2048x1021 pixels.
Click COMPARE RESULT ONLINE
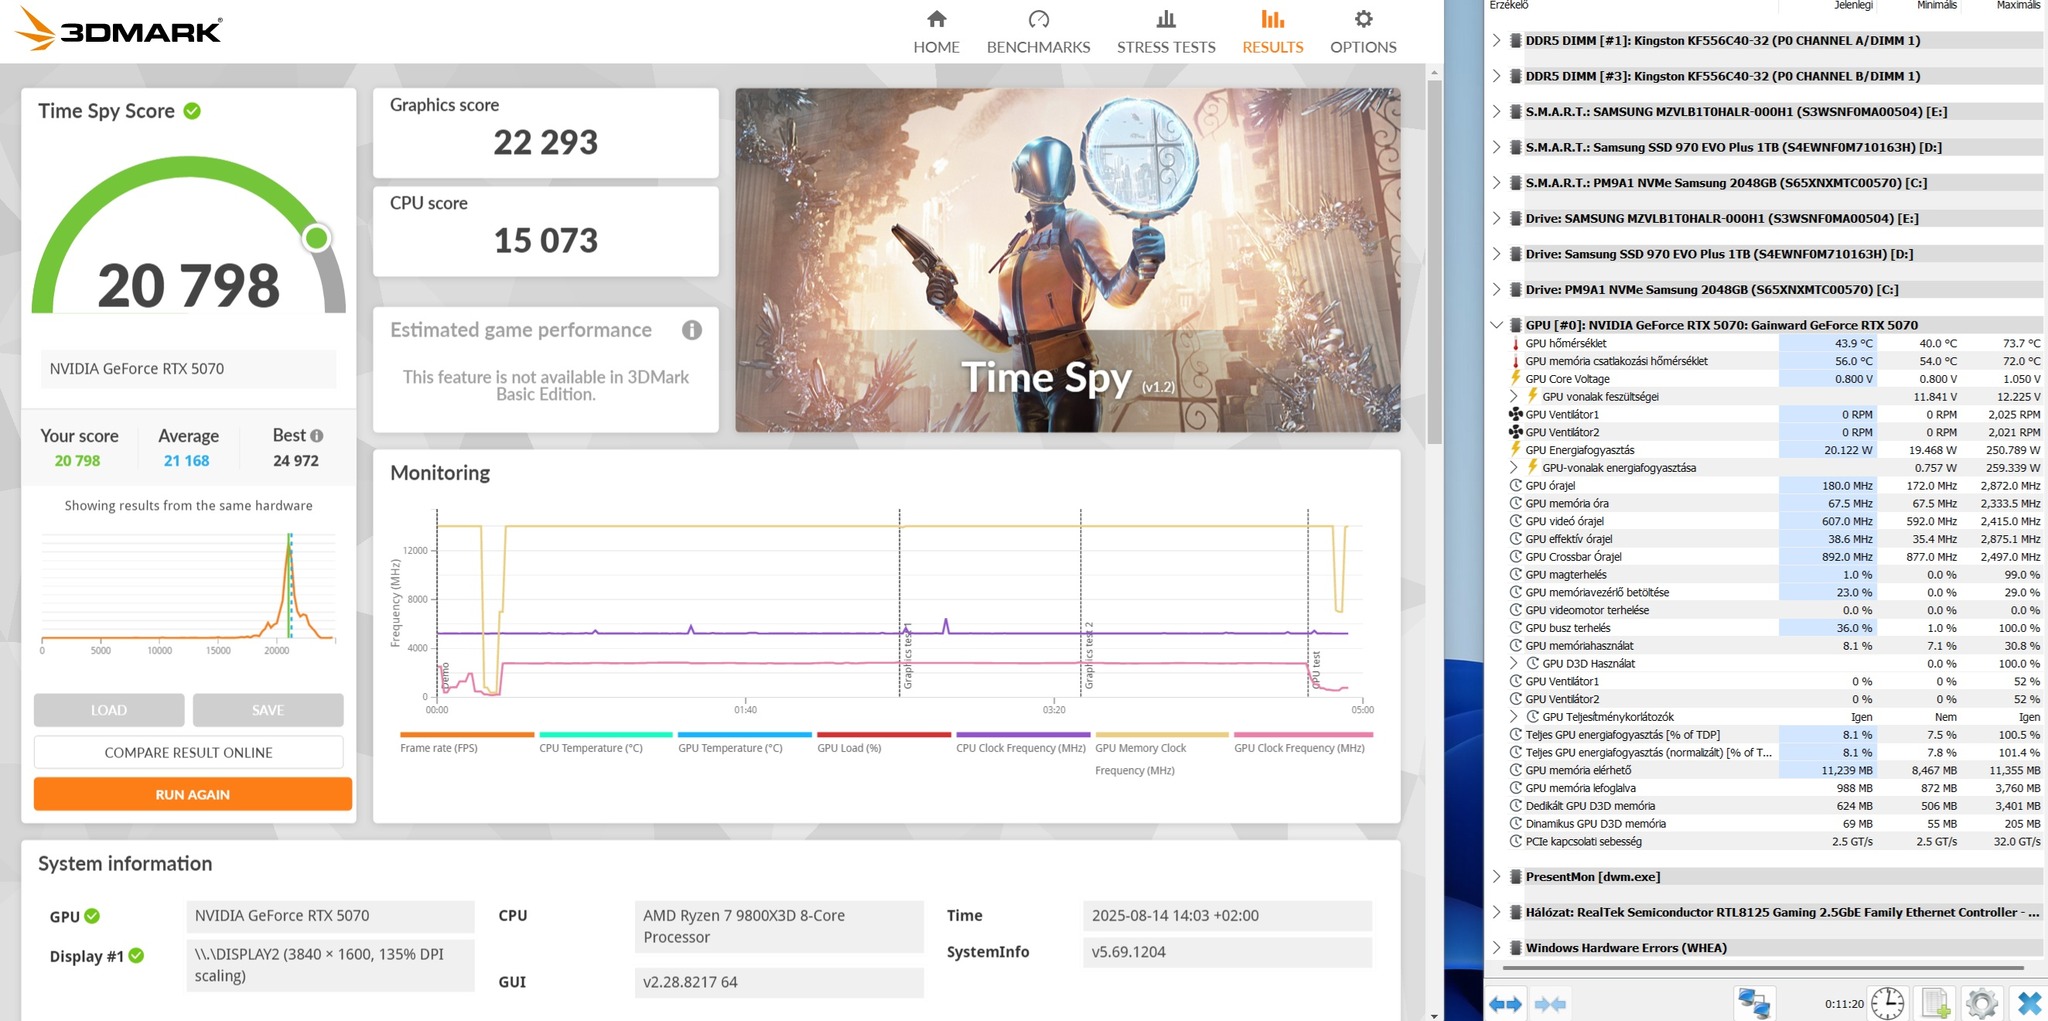[x=189, y=752]
